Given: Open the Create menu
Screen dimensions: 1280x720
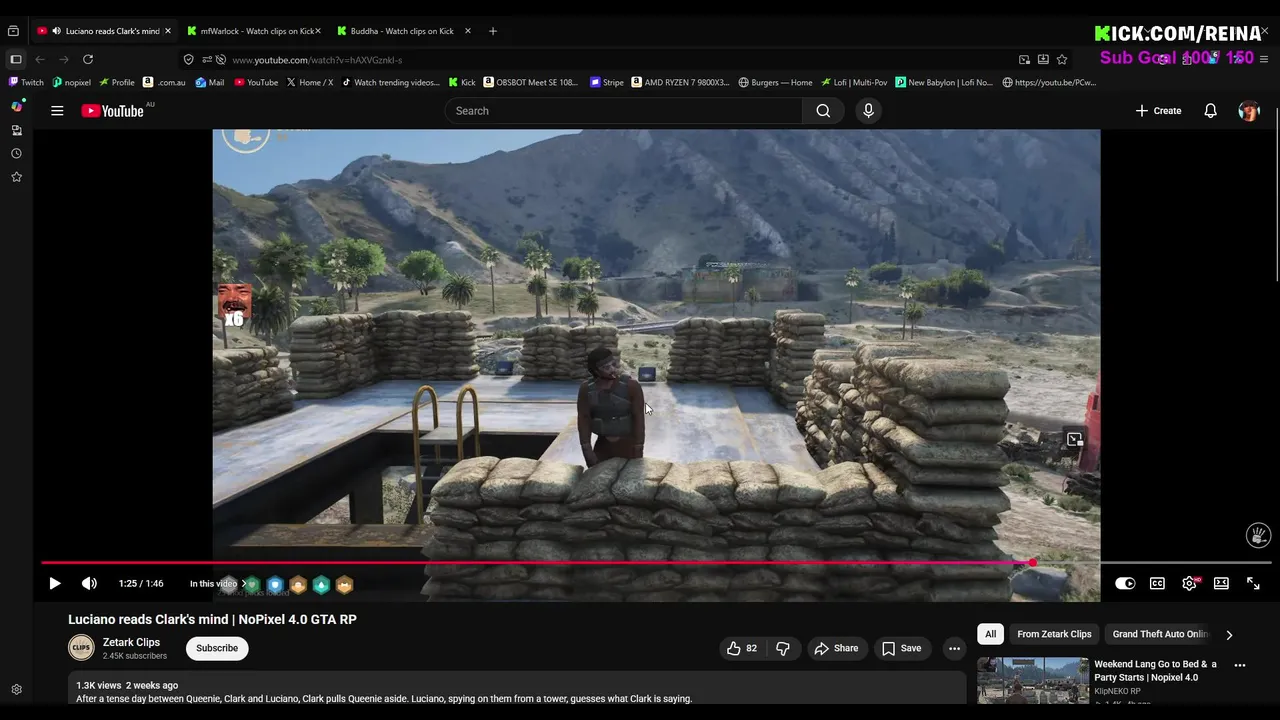Looking at the screenshot, I should pyautogui.click(x=1158, y=111).
